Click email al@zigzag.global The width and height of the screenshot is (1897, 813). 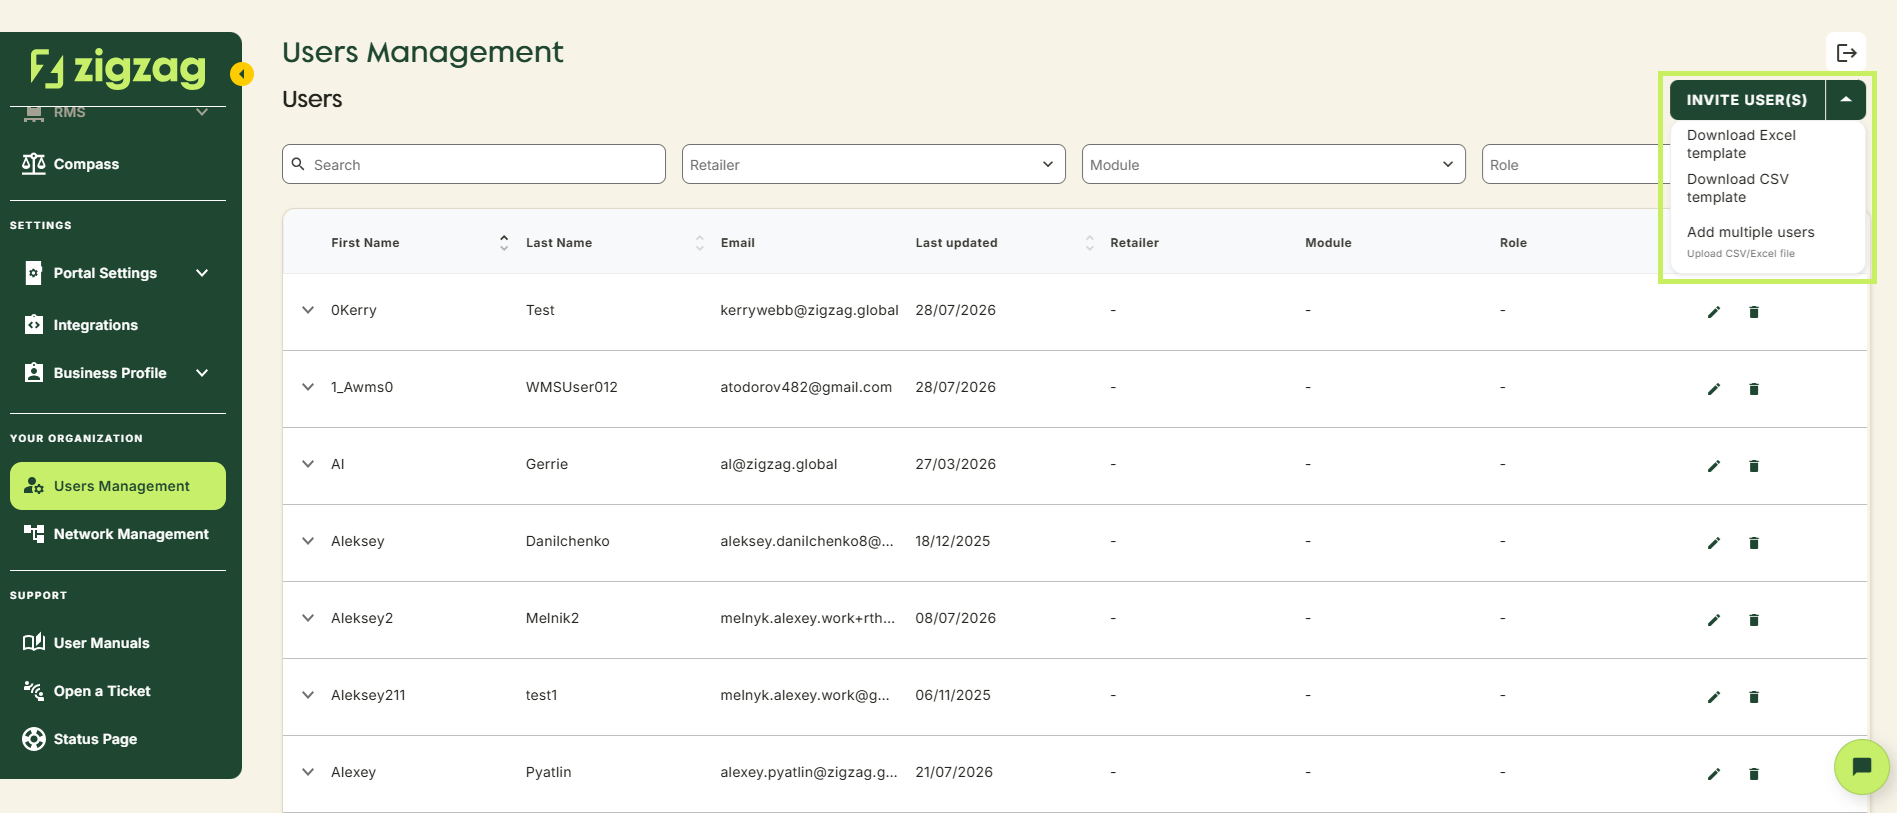779,464
